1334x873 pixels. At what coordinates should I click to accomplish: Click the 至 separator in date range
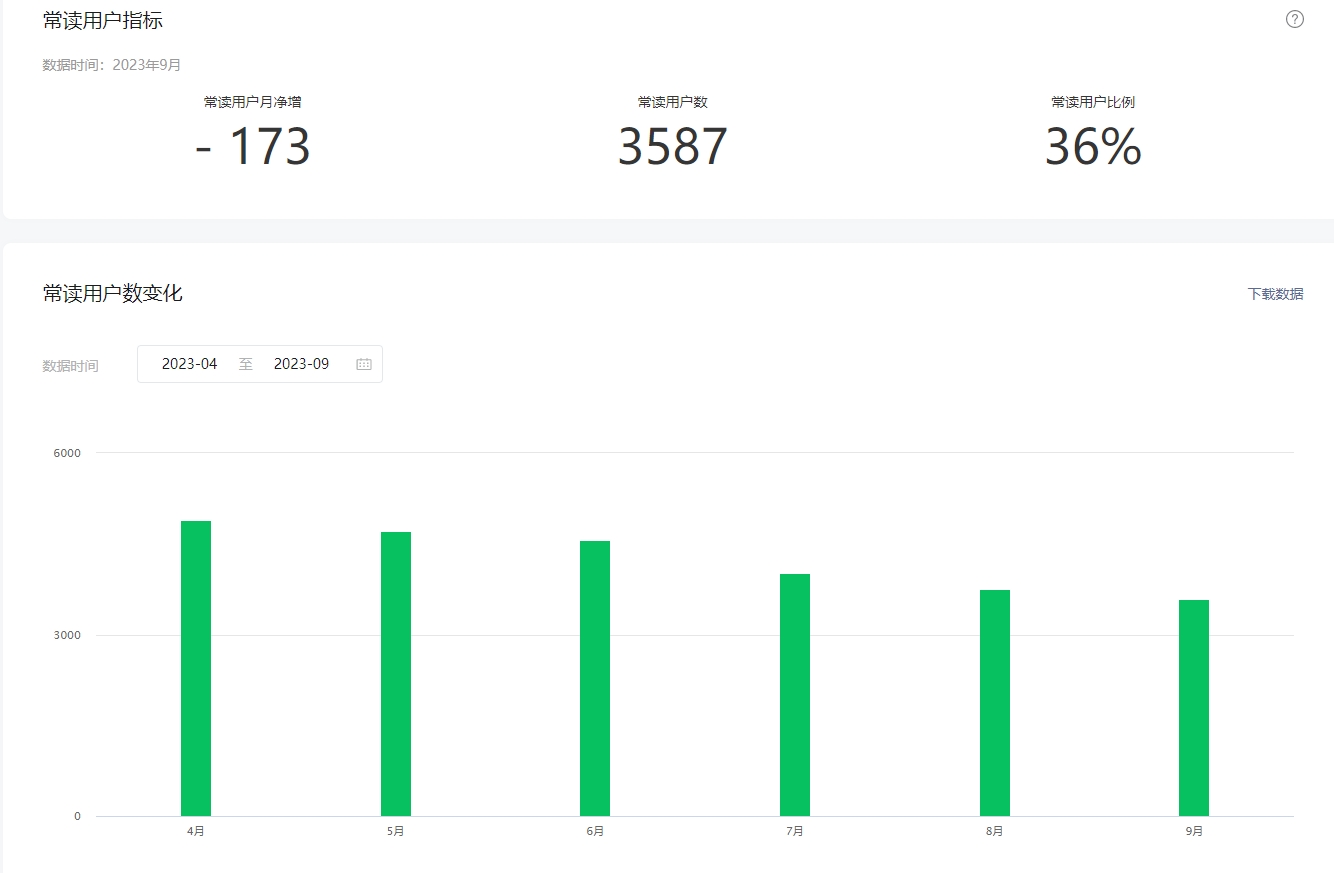[246, 364]
